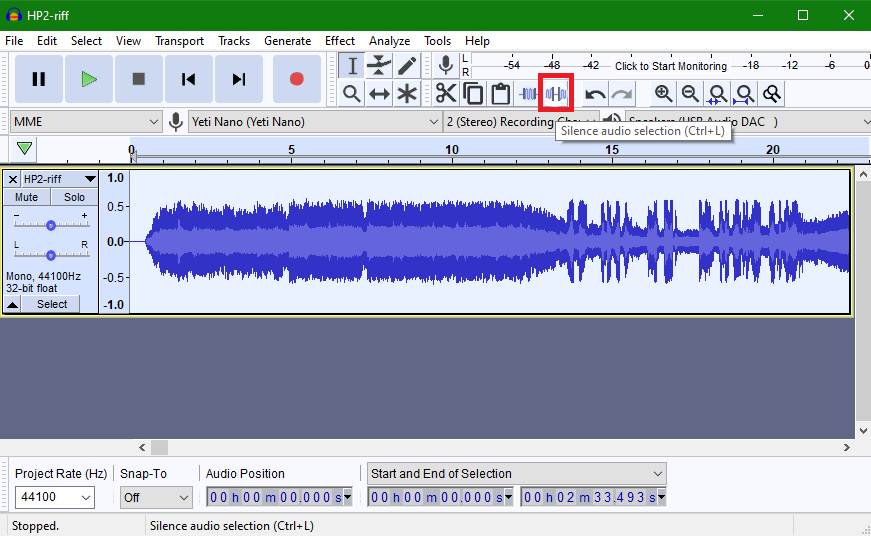Collapse the track with the up-arrow button
The width and height of the screenshot is (871, 536).
pyautogui.click(x=13, y=304)
